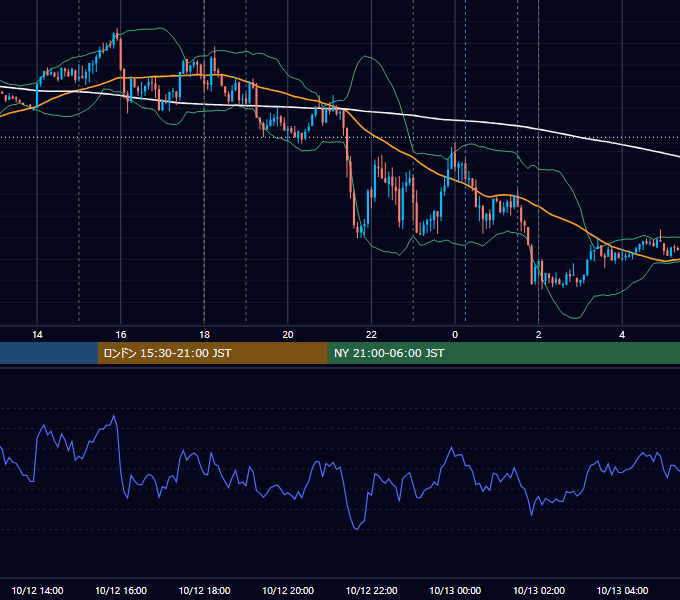This screenshot has height=600, width=680.
Task: Click hour label 20 on price chart axis
Action: pyautogui.click(x=288, y=334)
